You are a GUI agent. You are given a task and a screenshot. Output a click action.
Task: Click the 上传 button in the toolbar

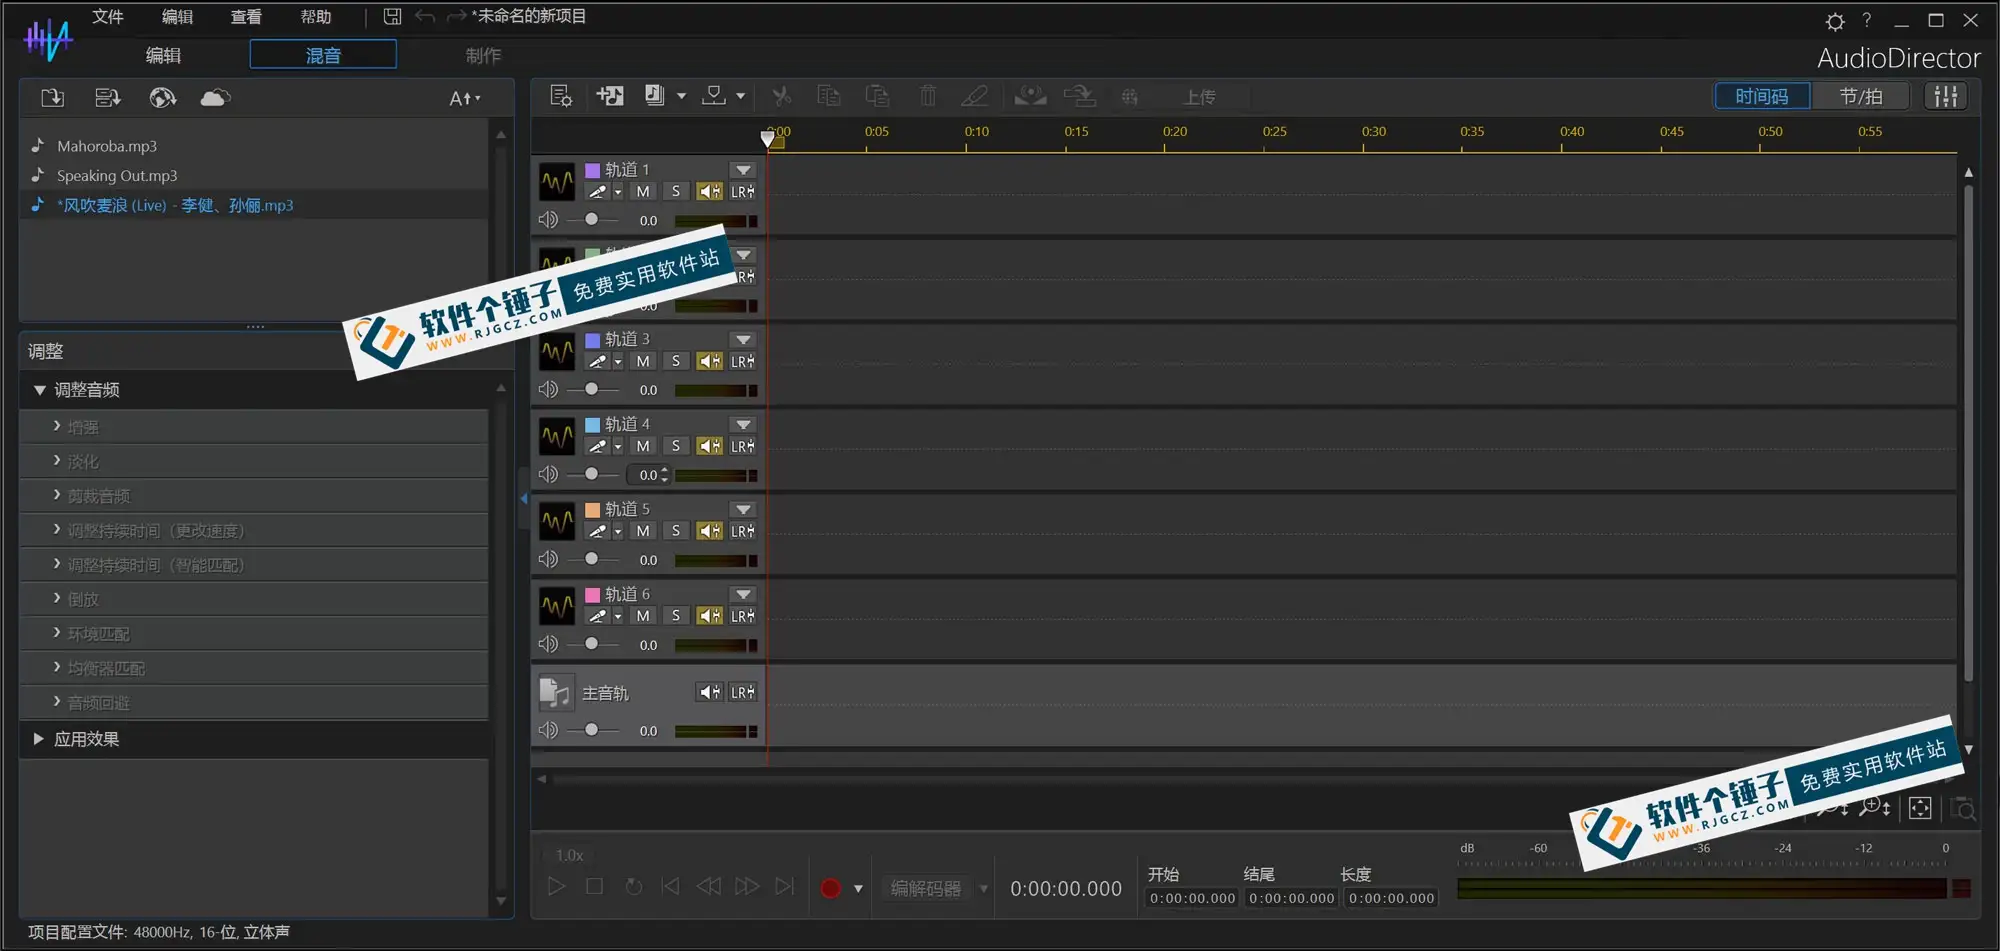point(1199,96)
